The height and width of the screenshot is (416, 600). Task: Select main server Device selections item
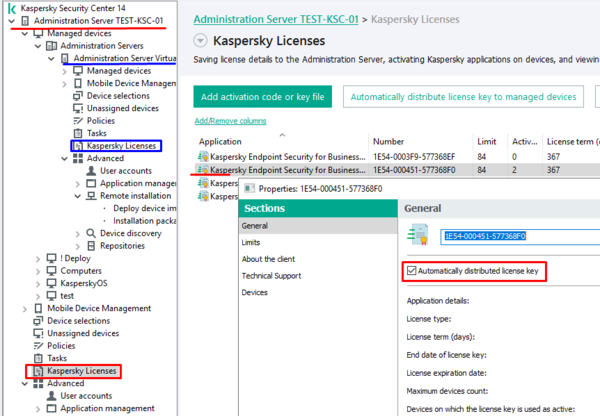pyautogui.click(x=78, y=321)
